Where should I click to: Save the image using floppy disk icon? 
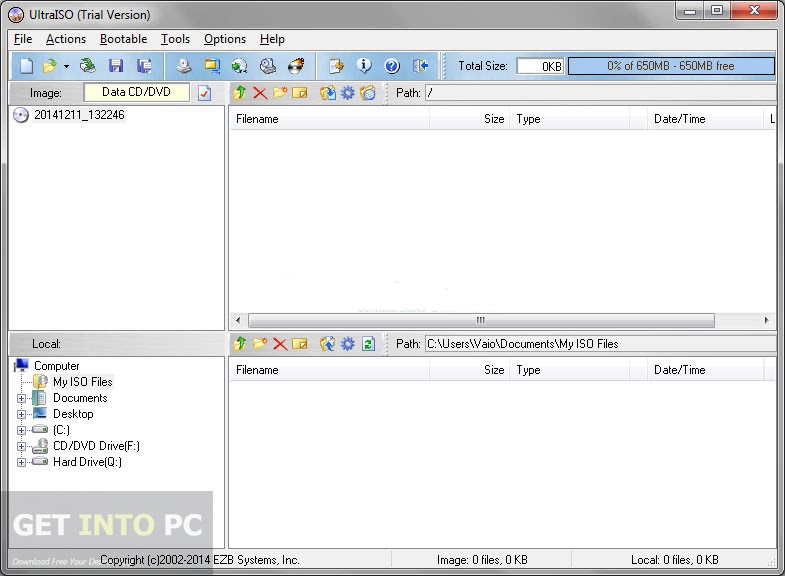tap(116, 66)
